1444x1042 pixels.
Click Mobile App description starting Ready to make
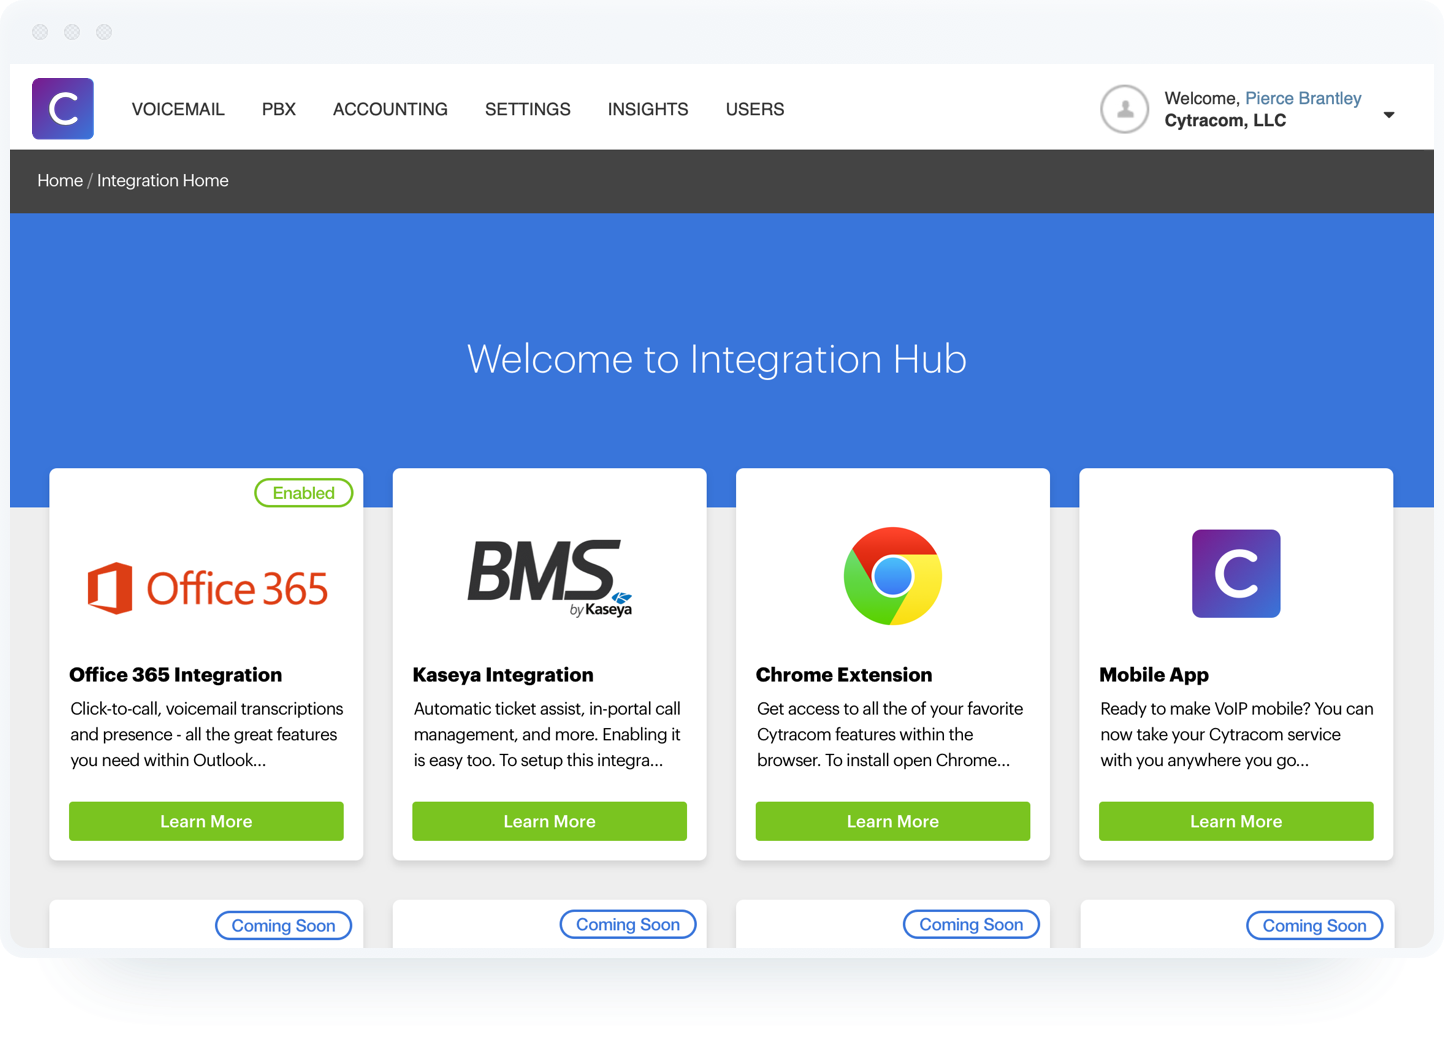1237,735
